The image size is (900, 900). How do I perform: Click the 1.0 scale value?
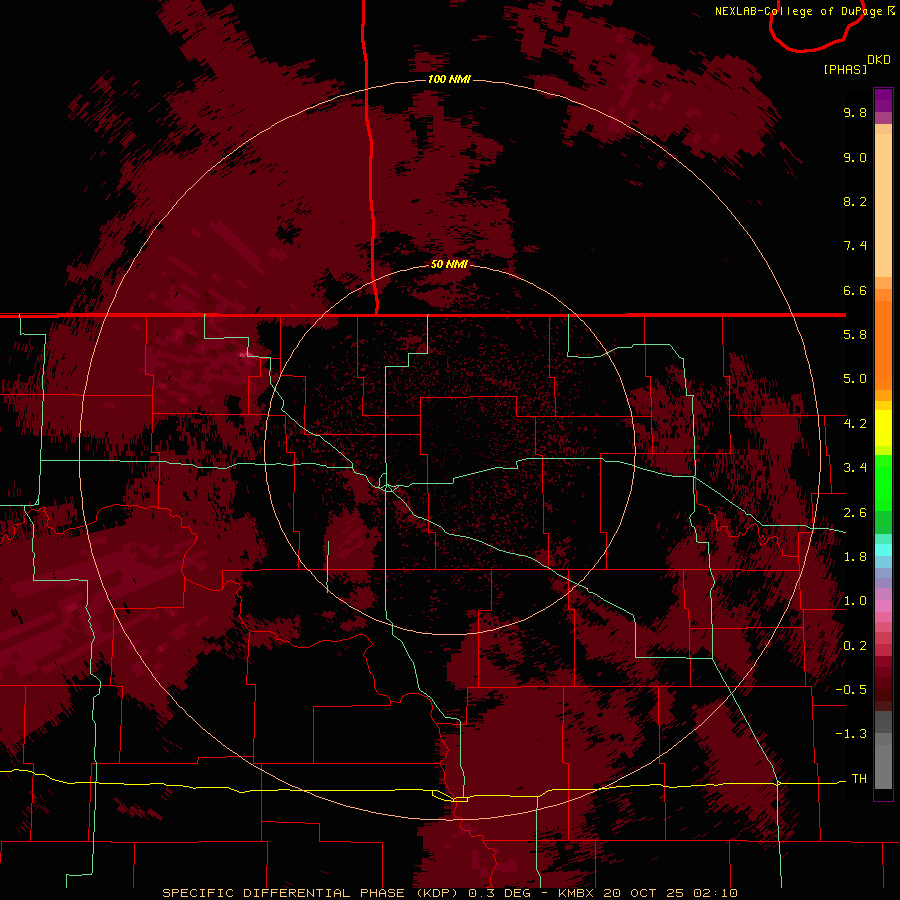[x=855, y=601]
